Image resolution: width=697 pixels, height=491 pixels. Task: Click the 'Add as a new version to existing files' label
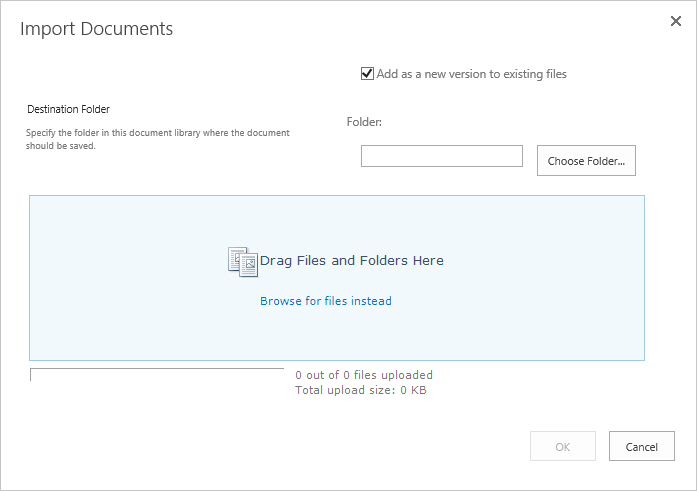[x=472, y=74]
